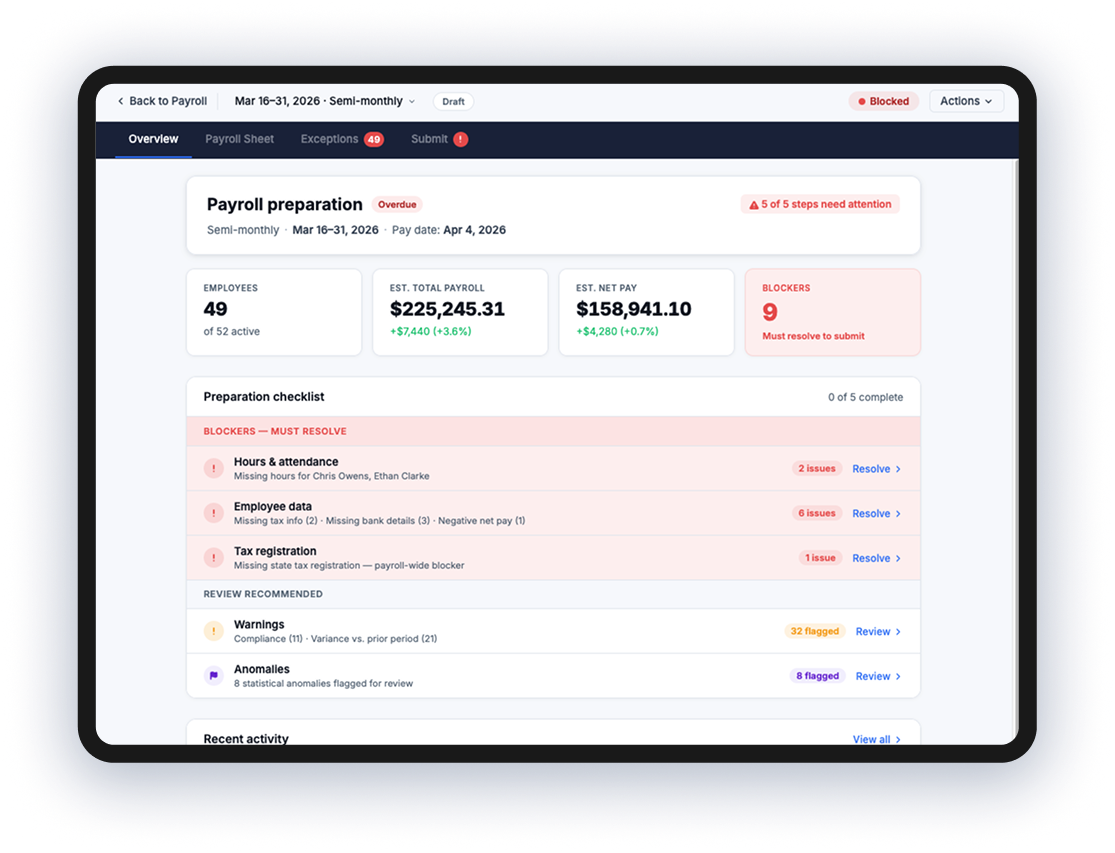Click the Draft status badge
The height and width of the screenshot is (853, 1115).
click(x=453, y=102)
